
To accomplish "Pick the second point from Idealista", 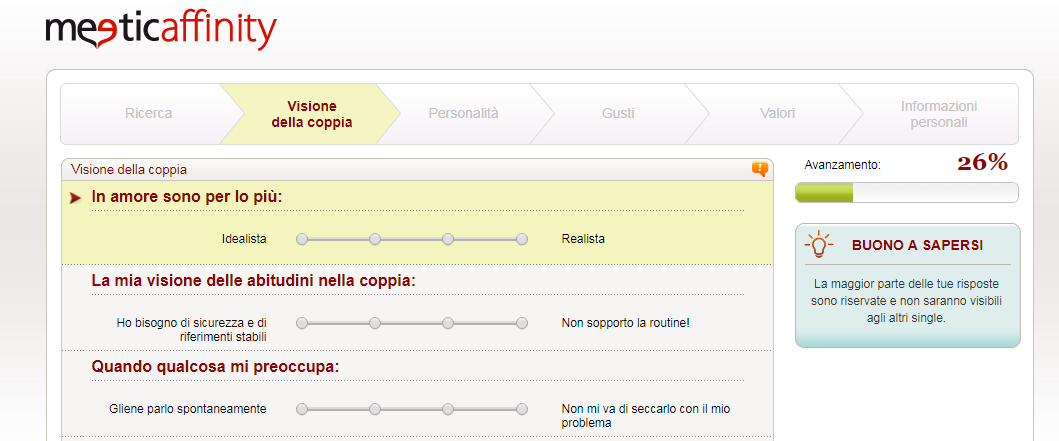I will (x=375, y=239).
